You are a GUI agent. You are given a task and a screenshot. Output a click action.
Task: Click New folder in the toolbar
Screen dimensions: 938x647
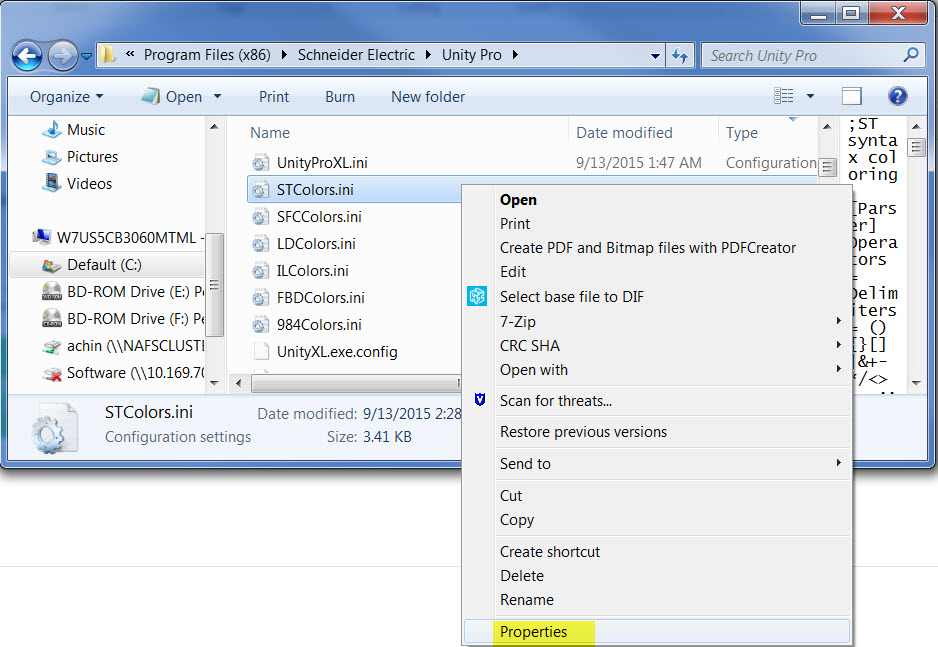[x=428, y=97]
